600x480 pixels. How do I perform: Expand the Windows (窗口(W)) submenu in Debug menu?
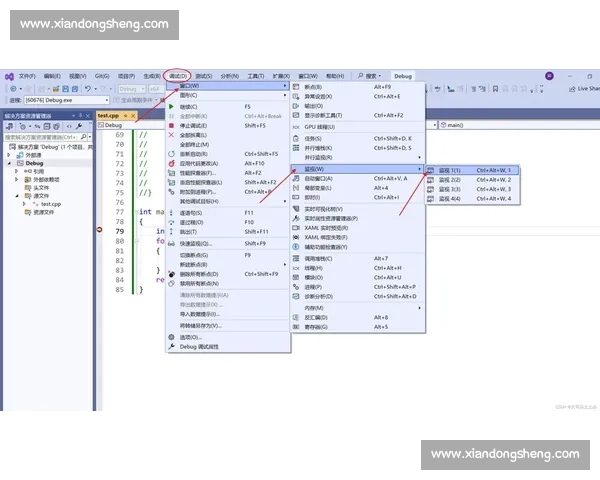coord(228,86)
